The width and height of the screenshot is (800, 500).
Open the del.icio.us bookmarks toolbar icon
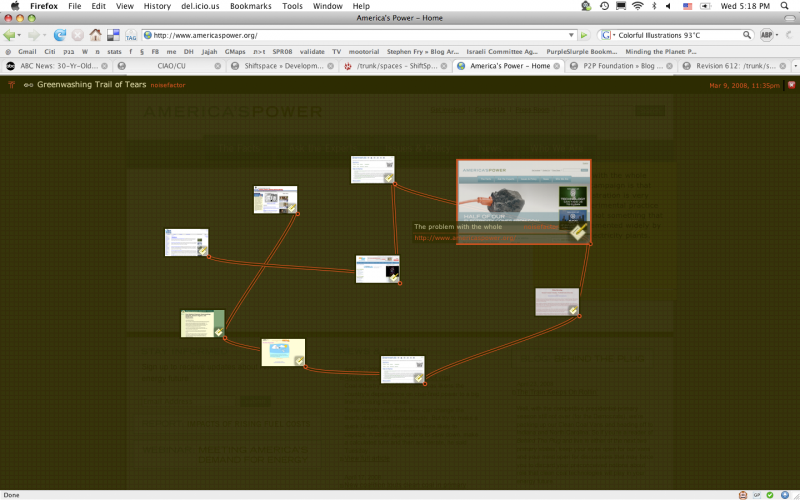(113, 35)
